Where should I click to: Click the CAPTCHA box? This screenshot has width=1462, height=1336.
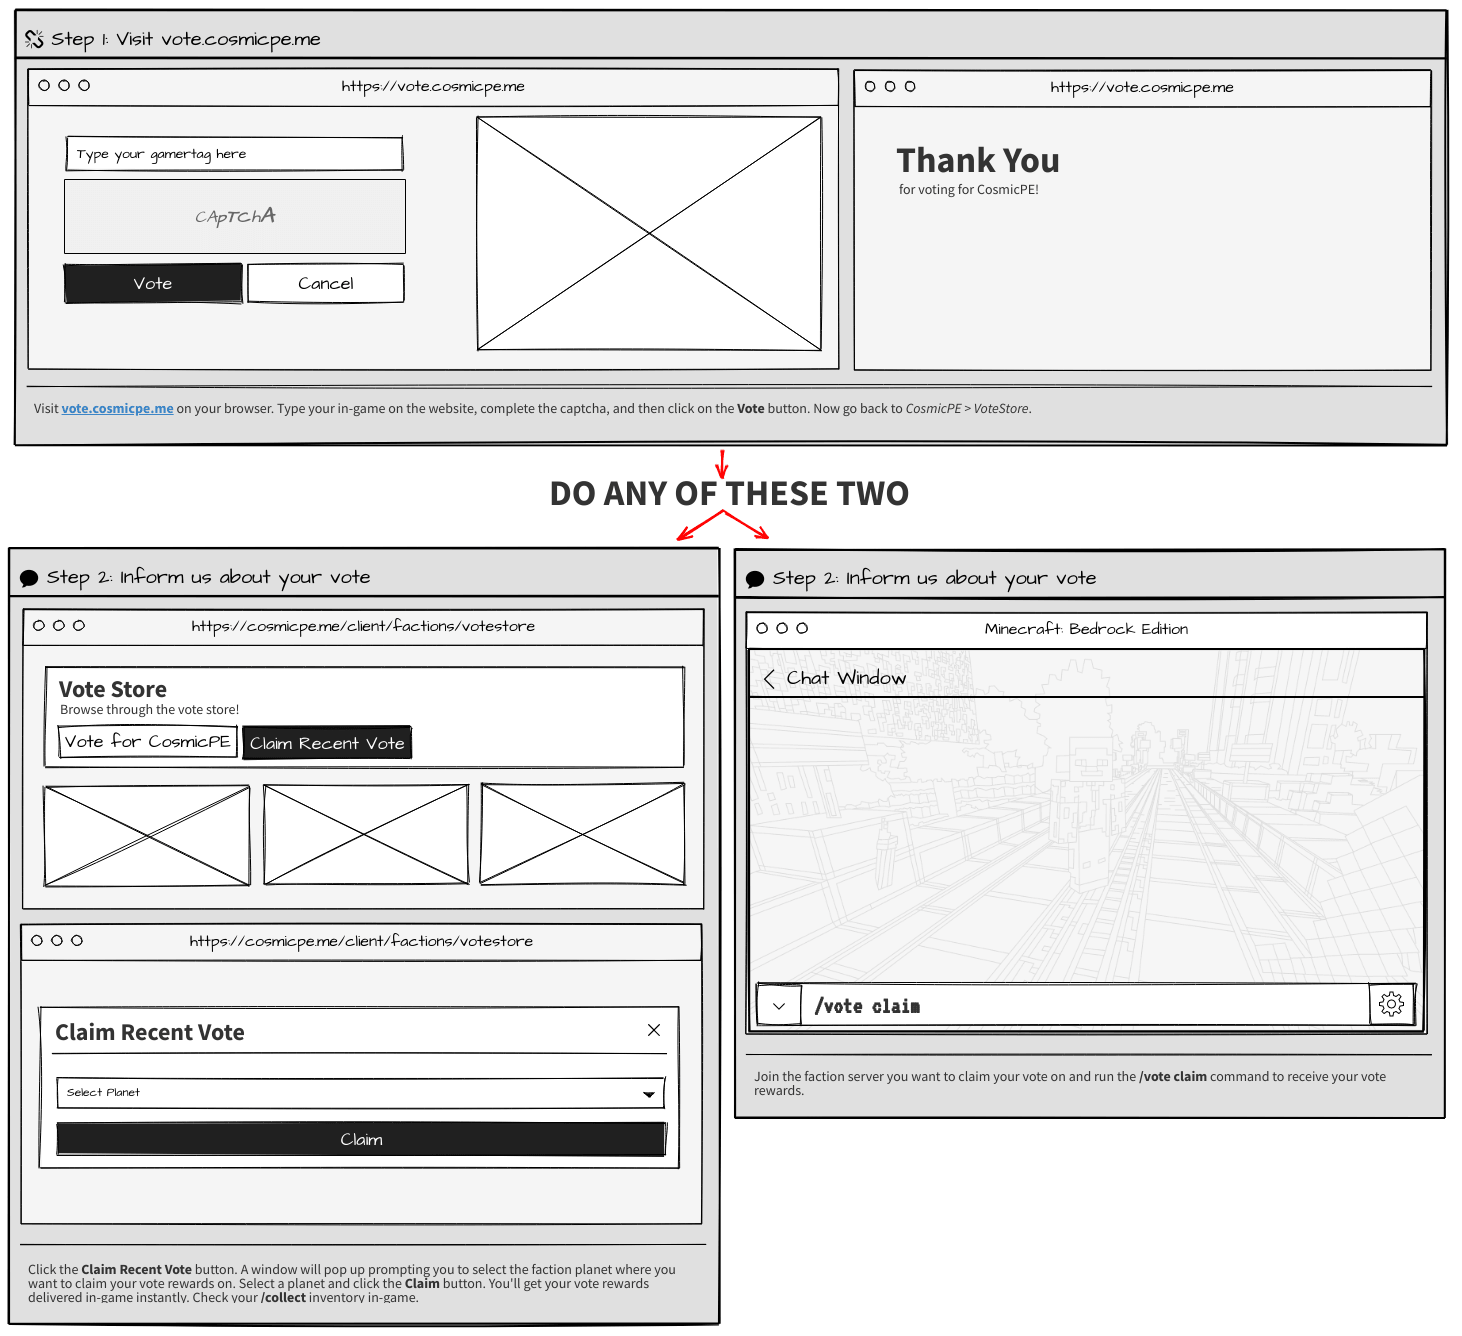coord(235,216)
